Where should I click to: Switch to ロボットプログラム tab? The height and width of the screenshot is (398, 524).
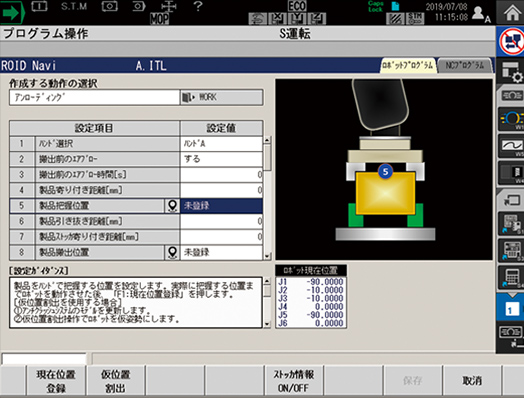tap(407, 65)
